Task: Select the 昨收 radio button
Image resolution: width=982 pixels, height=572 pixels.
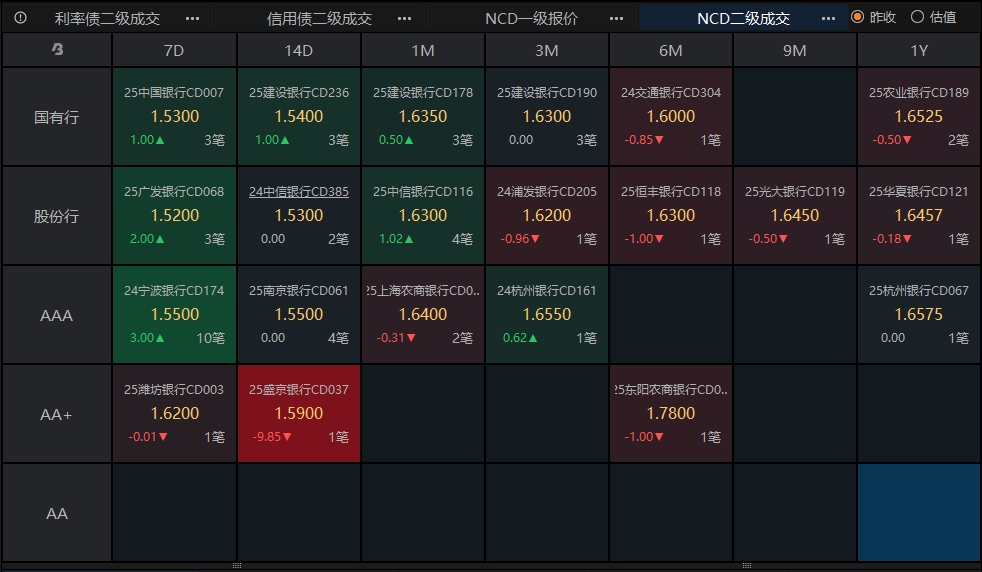Action: [x=857, y=17]
